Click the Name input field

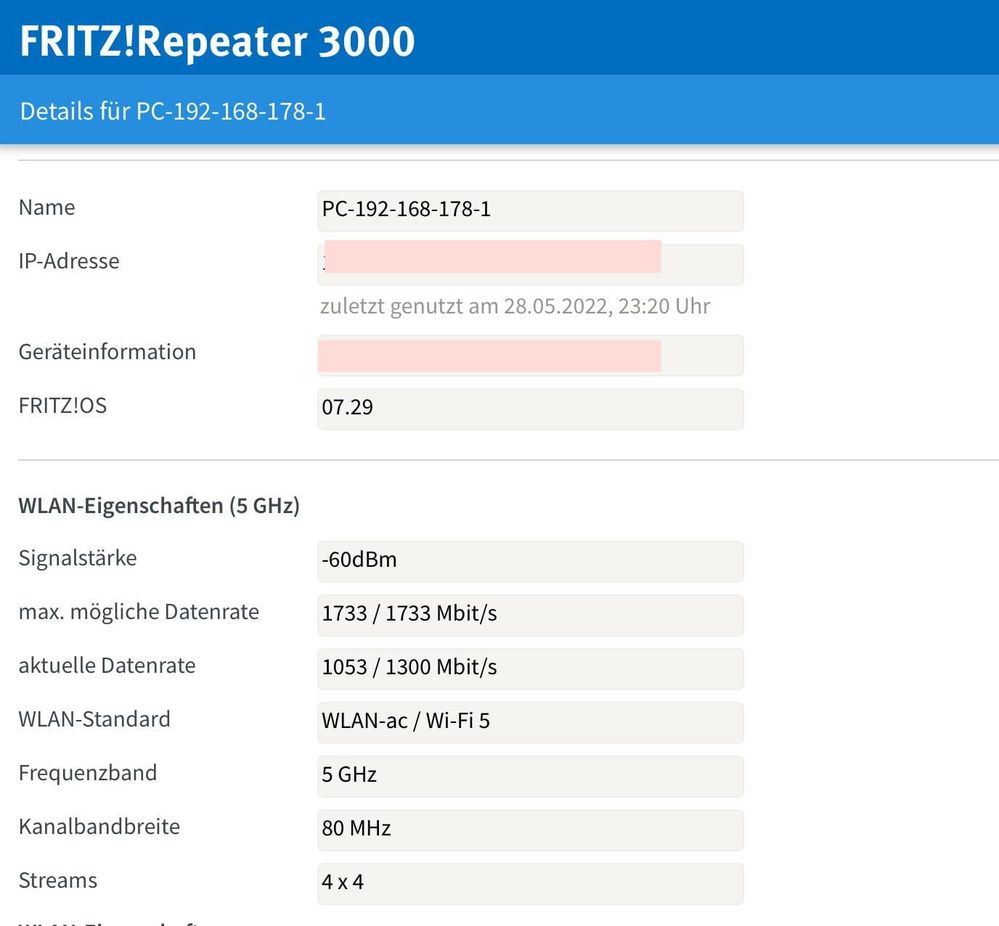(x=530, y=210)
